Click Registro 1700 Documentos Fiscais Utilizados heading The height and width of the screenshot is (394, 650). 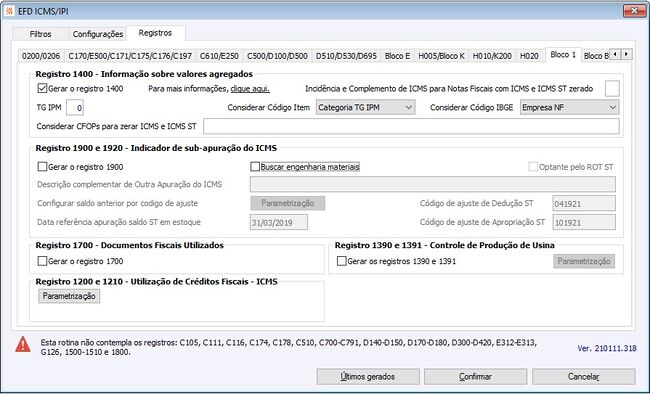[129, 245]
